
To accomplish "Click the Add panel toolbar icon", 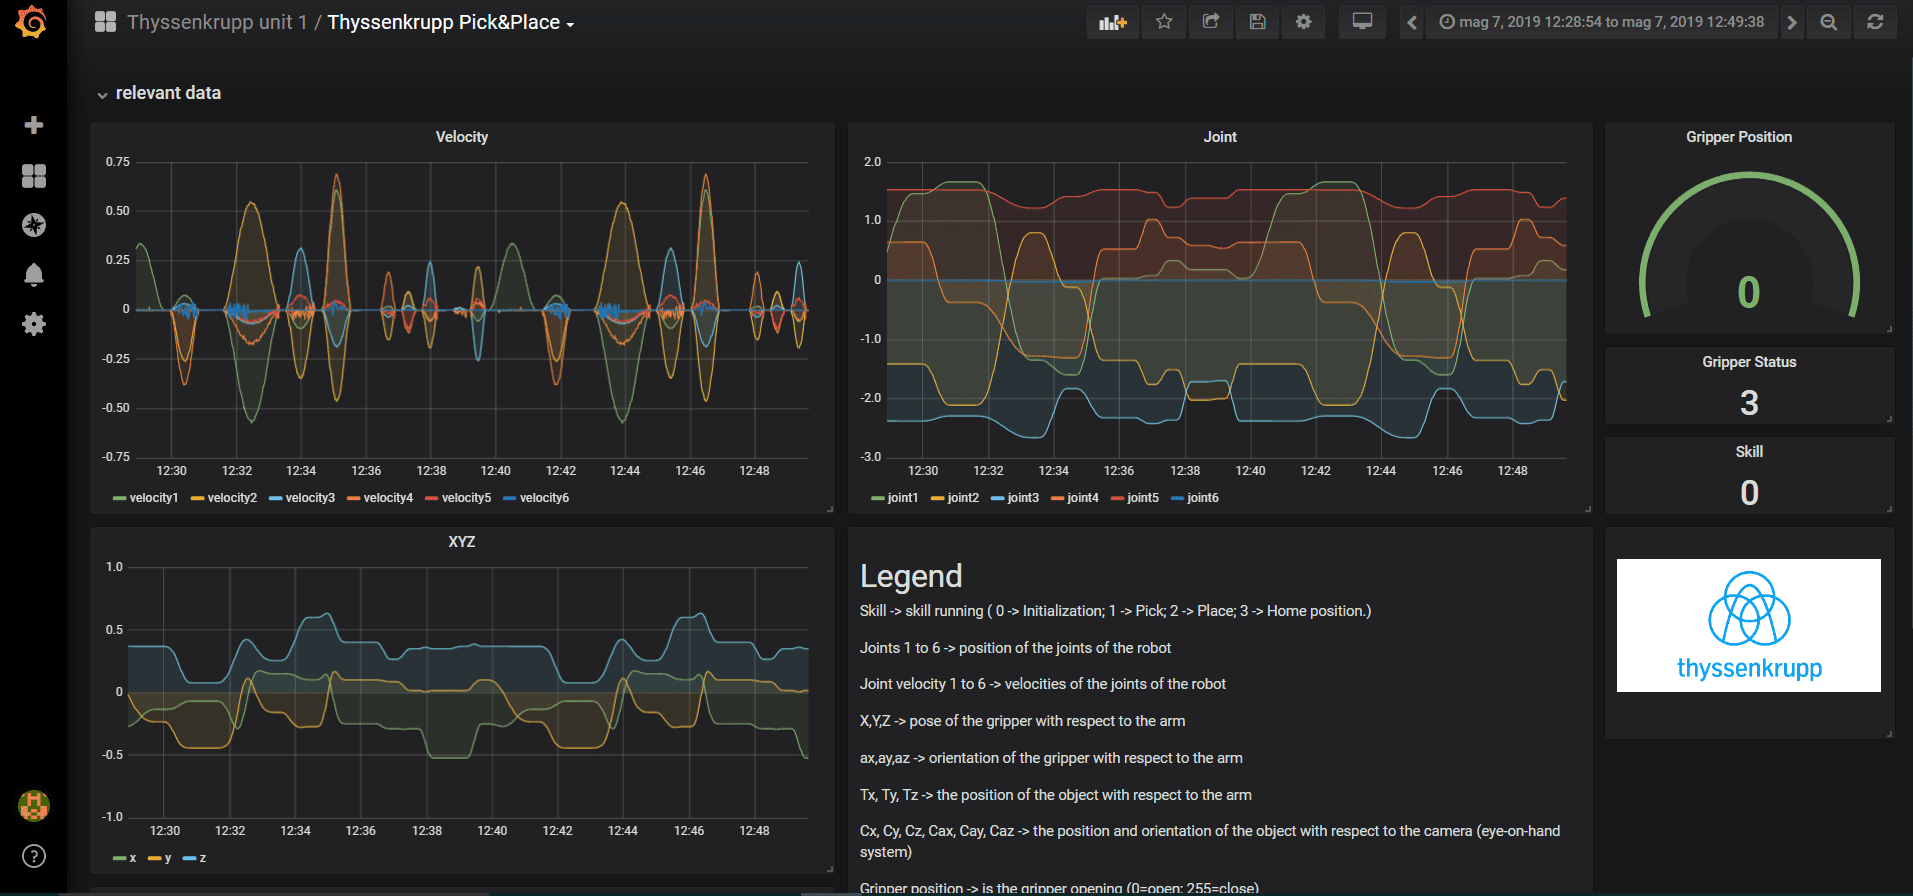I will pos(1112,22).
